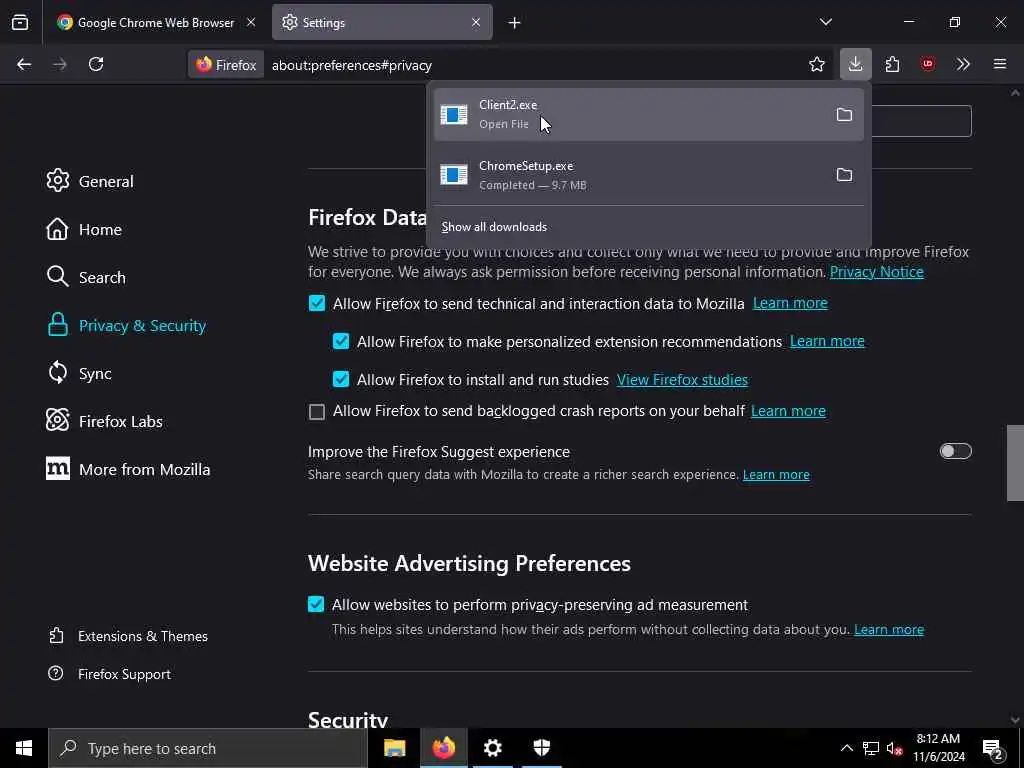Image resolution: width=1024 pixels, height=768 pixels.
Task: Uncheck send technical and interaction data
Action: pyautogui.click(x=317, y=303)
